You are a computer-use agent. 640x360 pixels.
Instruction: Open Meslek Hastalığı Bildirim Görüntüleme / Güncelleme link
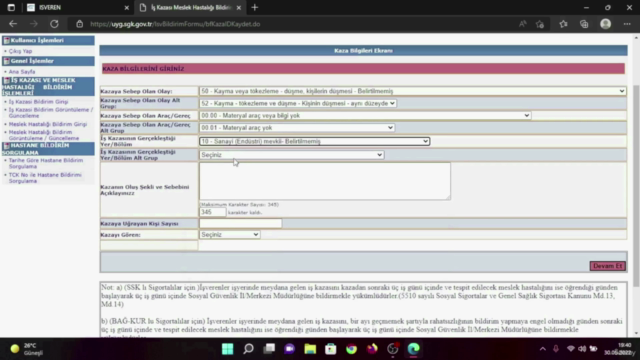coord(44,135)
